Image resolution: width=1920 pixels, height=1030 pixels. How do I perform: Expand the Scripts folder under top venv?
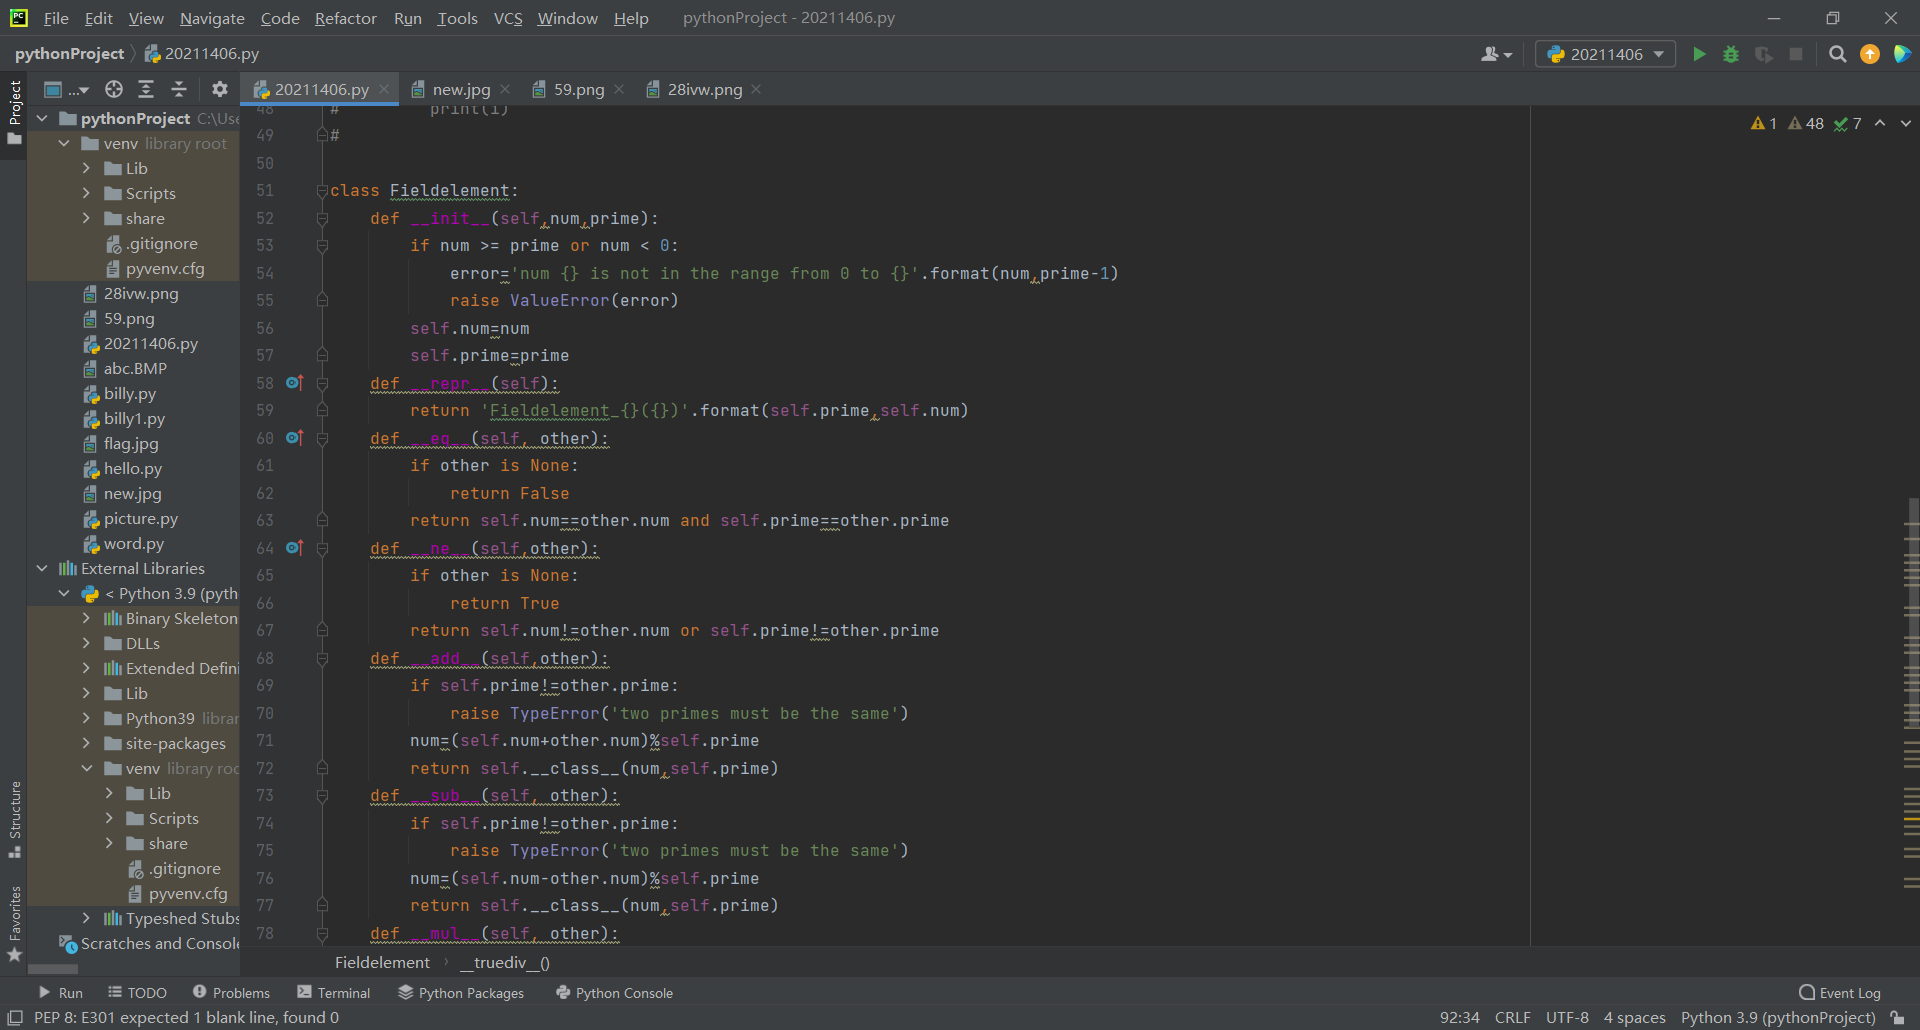86,193
